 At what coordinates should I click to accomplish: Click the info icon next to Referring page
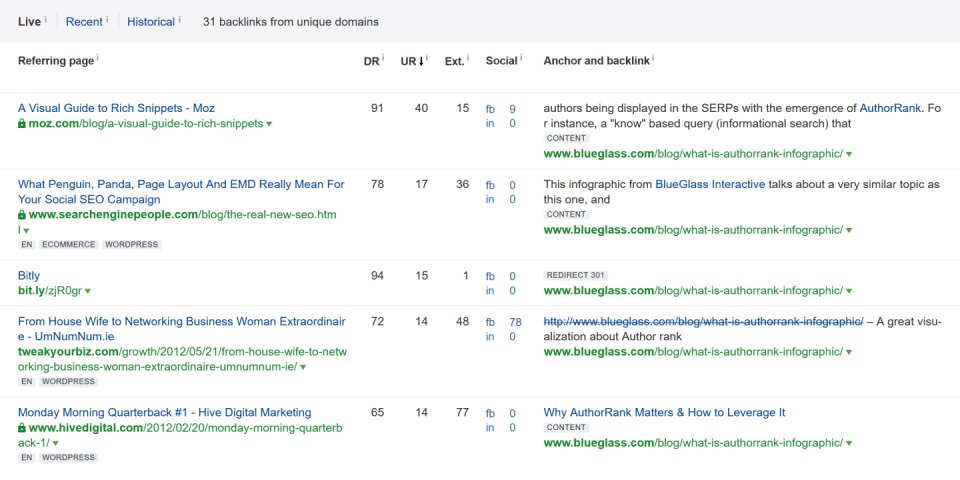coord(98,58)
